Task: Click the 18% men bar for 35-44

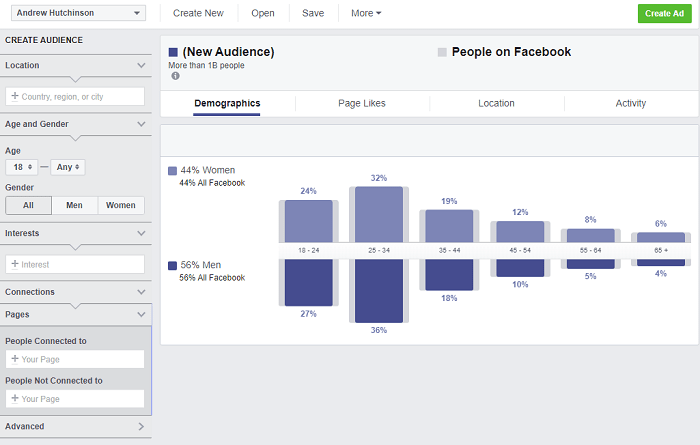Action: (x=449, y=275)
